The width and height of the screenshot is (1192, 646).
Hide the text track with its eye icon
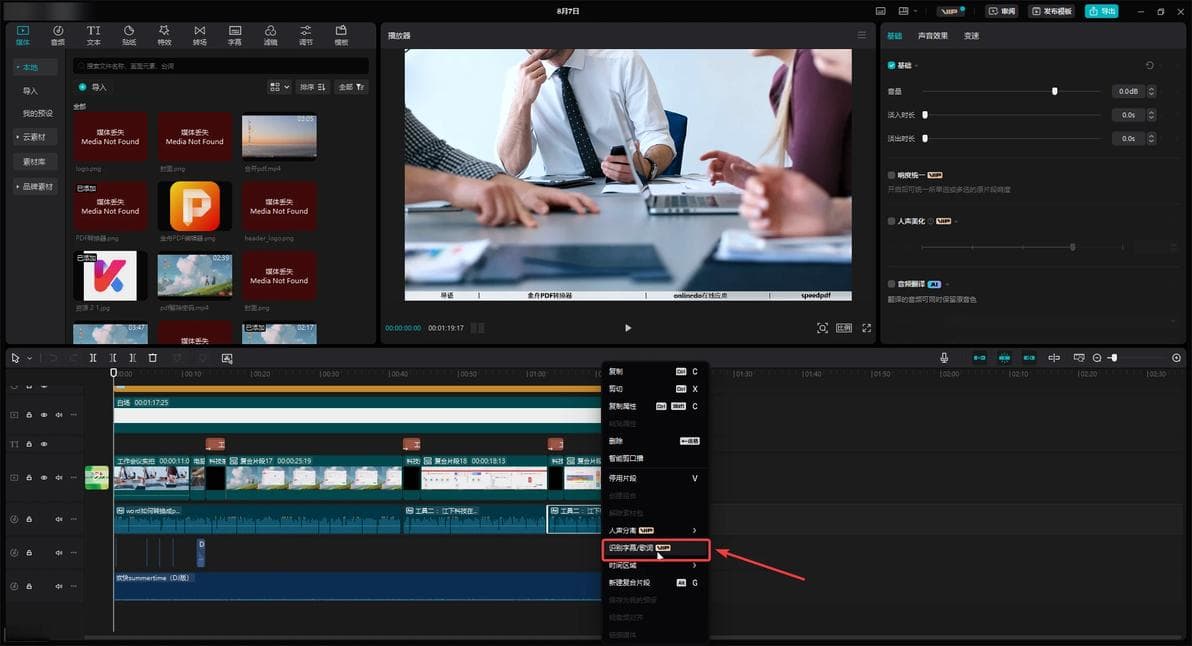pyautogui.click(x=44, y=444)
